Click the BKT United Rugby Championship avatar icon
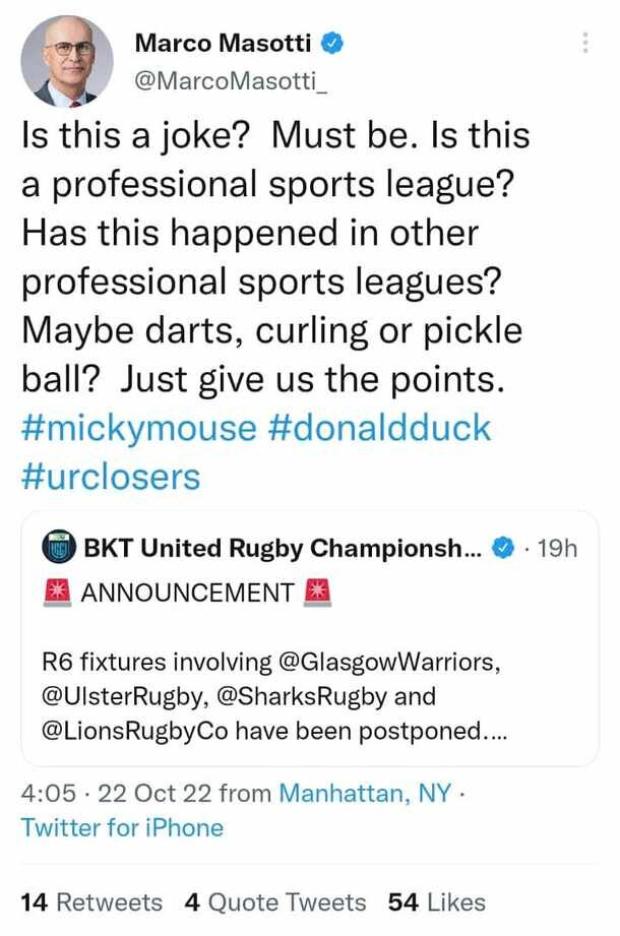Image resolution: width=620 pixels, height=936 pixels. (x=58, y=547)
